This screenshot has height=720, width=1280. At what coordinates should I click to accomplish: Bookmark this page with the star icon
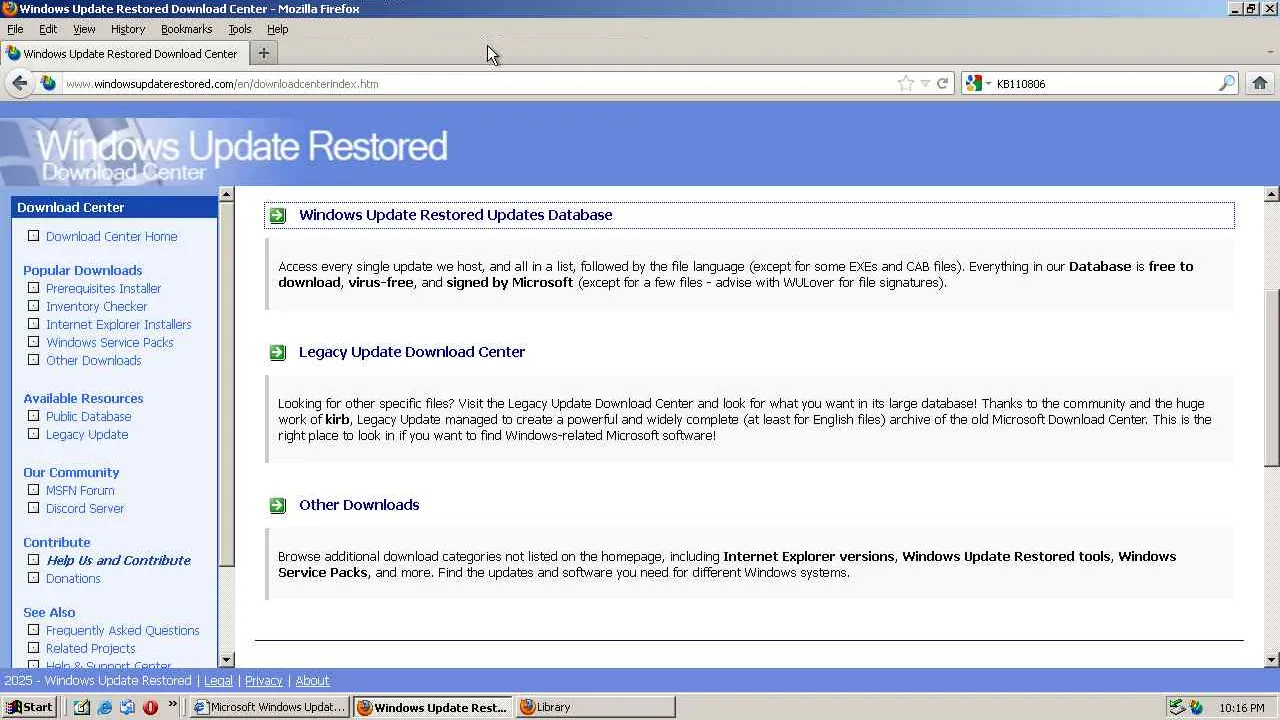click(x=906, y=84)
